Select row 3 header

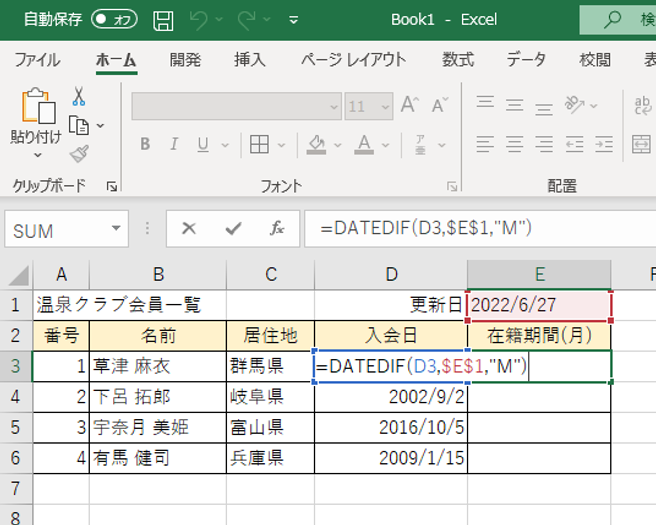16,366
